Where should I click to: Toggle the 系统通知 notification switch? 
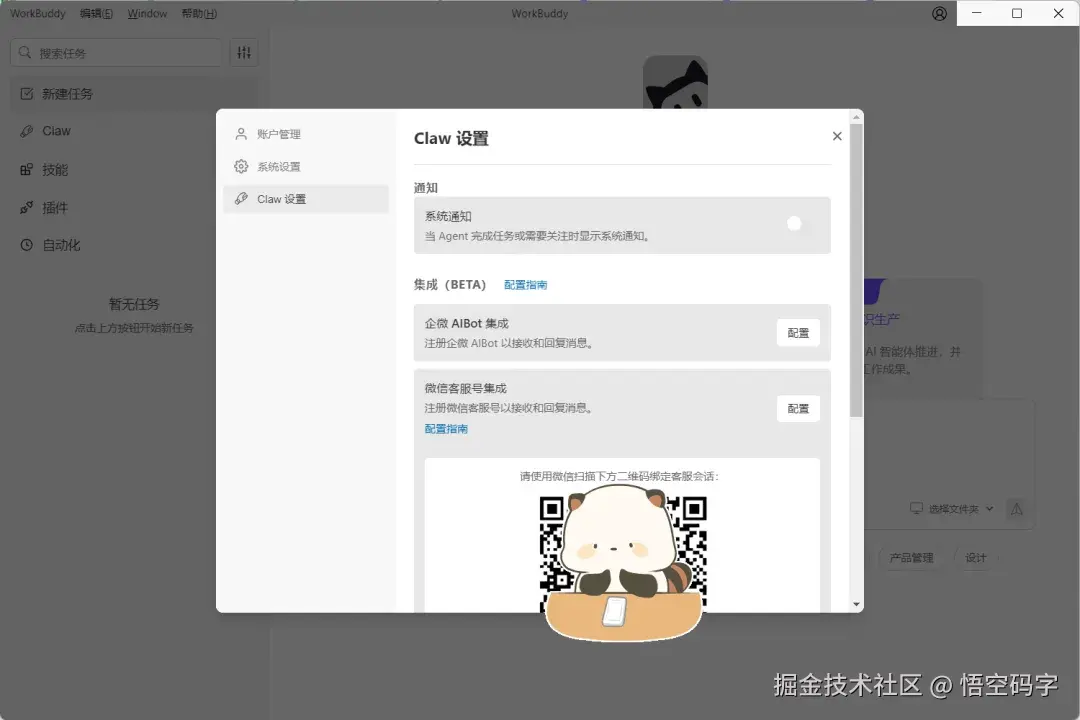pyautogui.click(x=793, y=222)
